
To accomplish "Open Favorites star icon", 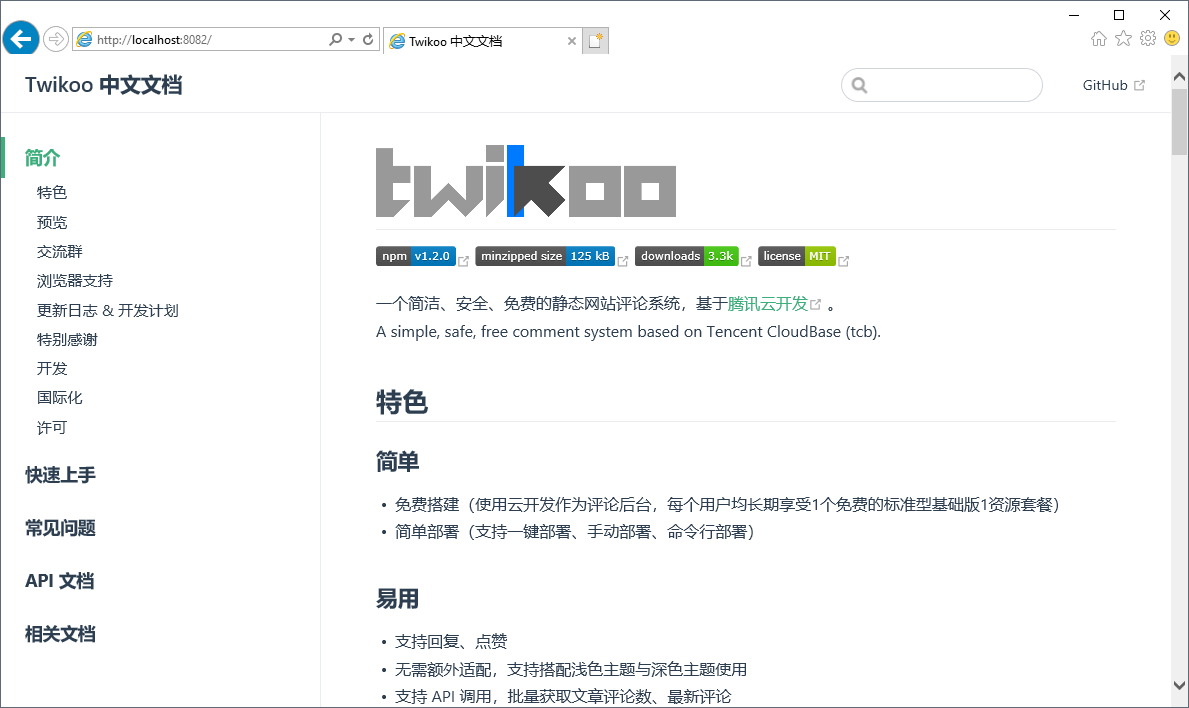I will (x=1124, y=39).
